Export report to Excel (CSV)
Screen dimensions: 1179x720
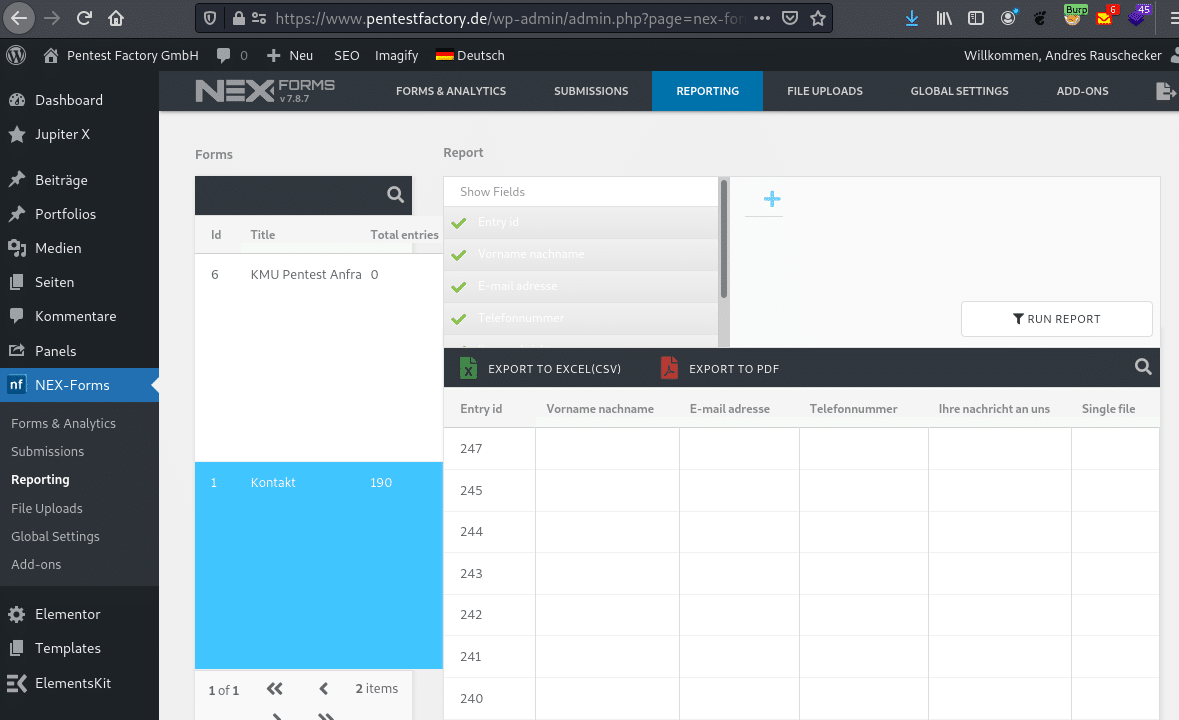[x=541, y=368]
